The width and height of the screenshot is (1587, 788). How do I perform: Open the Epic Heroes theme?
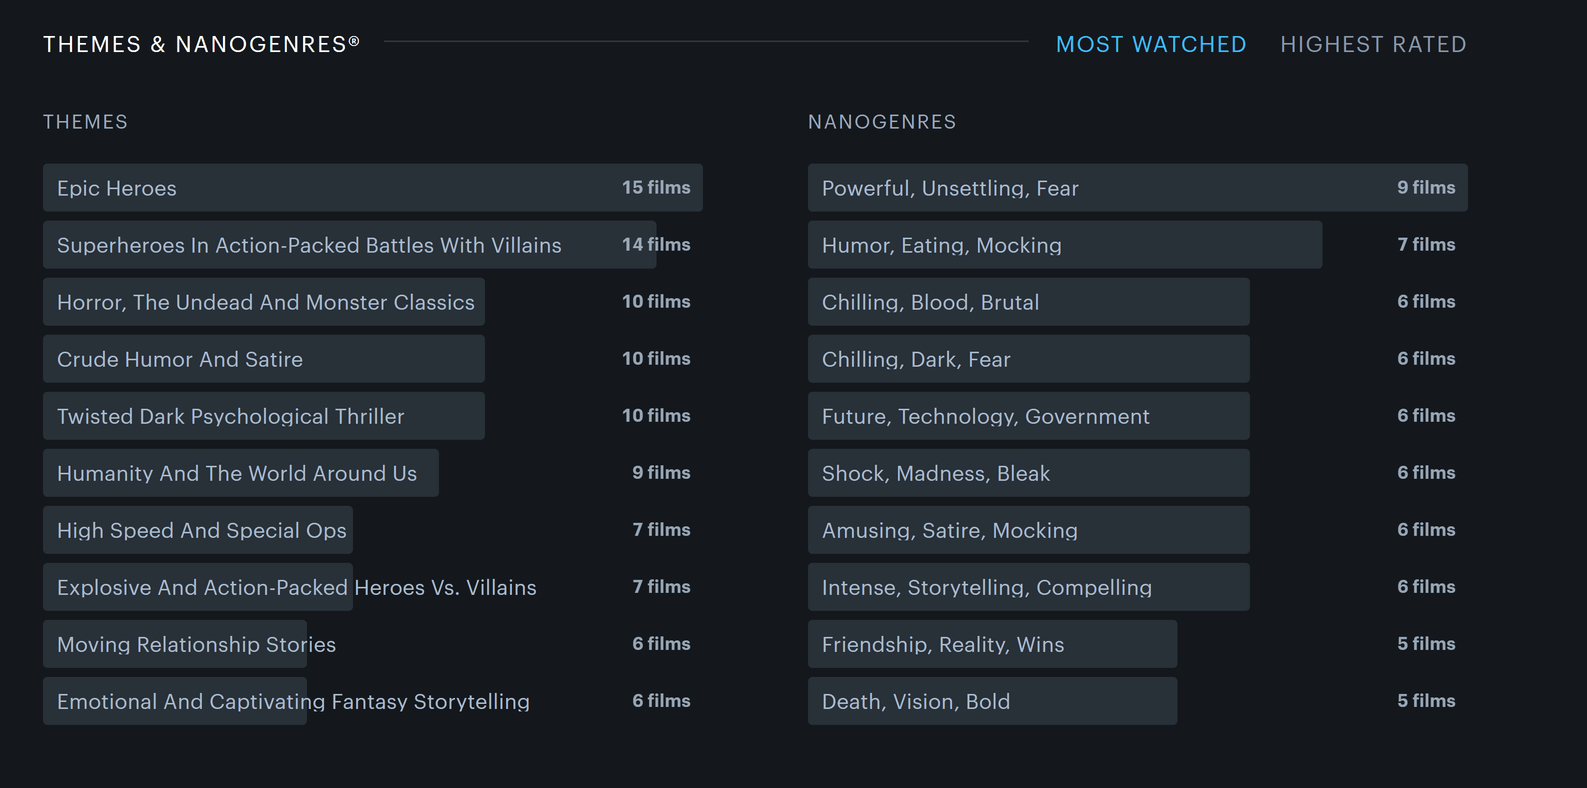pyautogui.click(x=117, y=188)
